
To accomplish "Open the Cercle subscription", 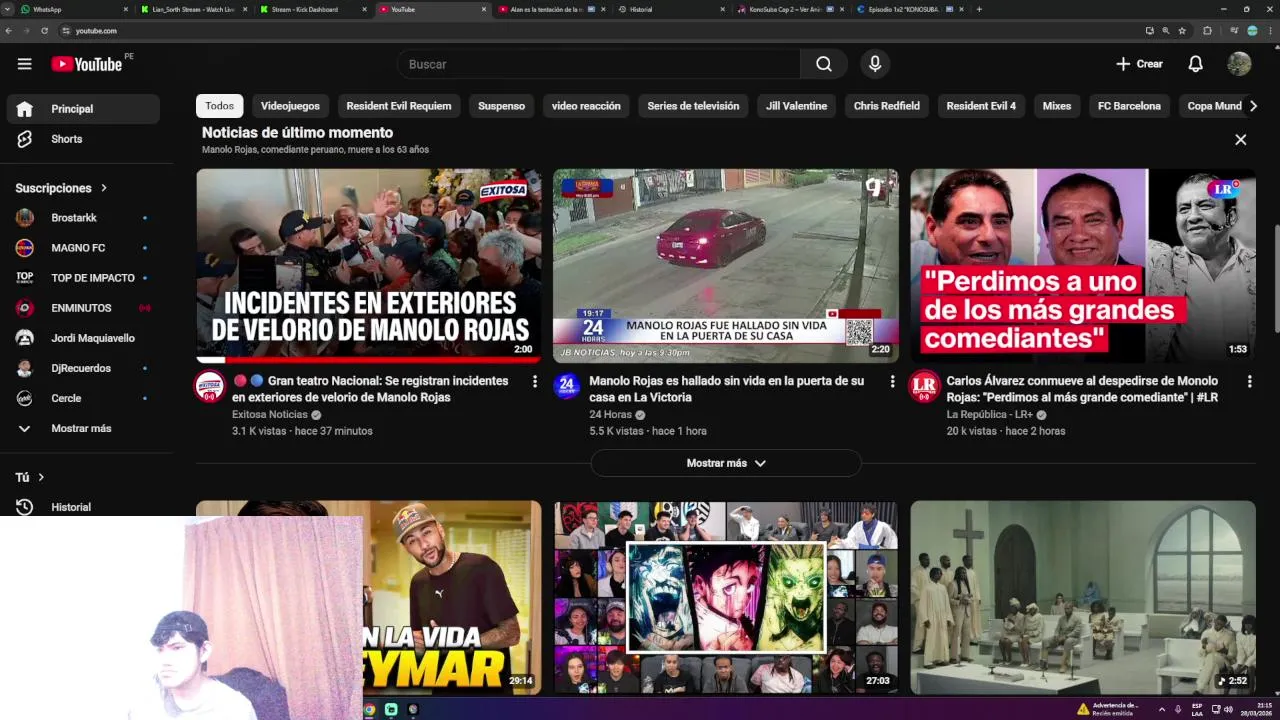I will (x=83, y=398).
